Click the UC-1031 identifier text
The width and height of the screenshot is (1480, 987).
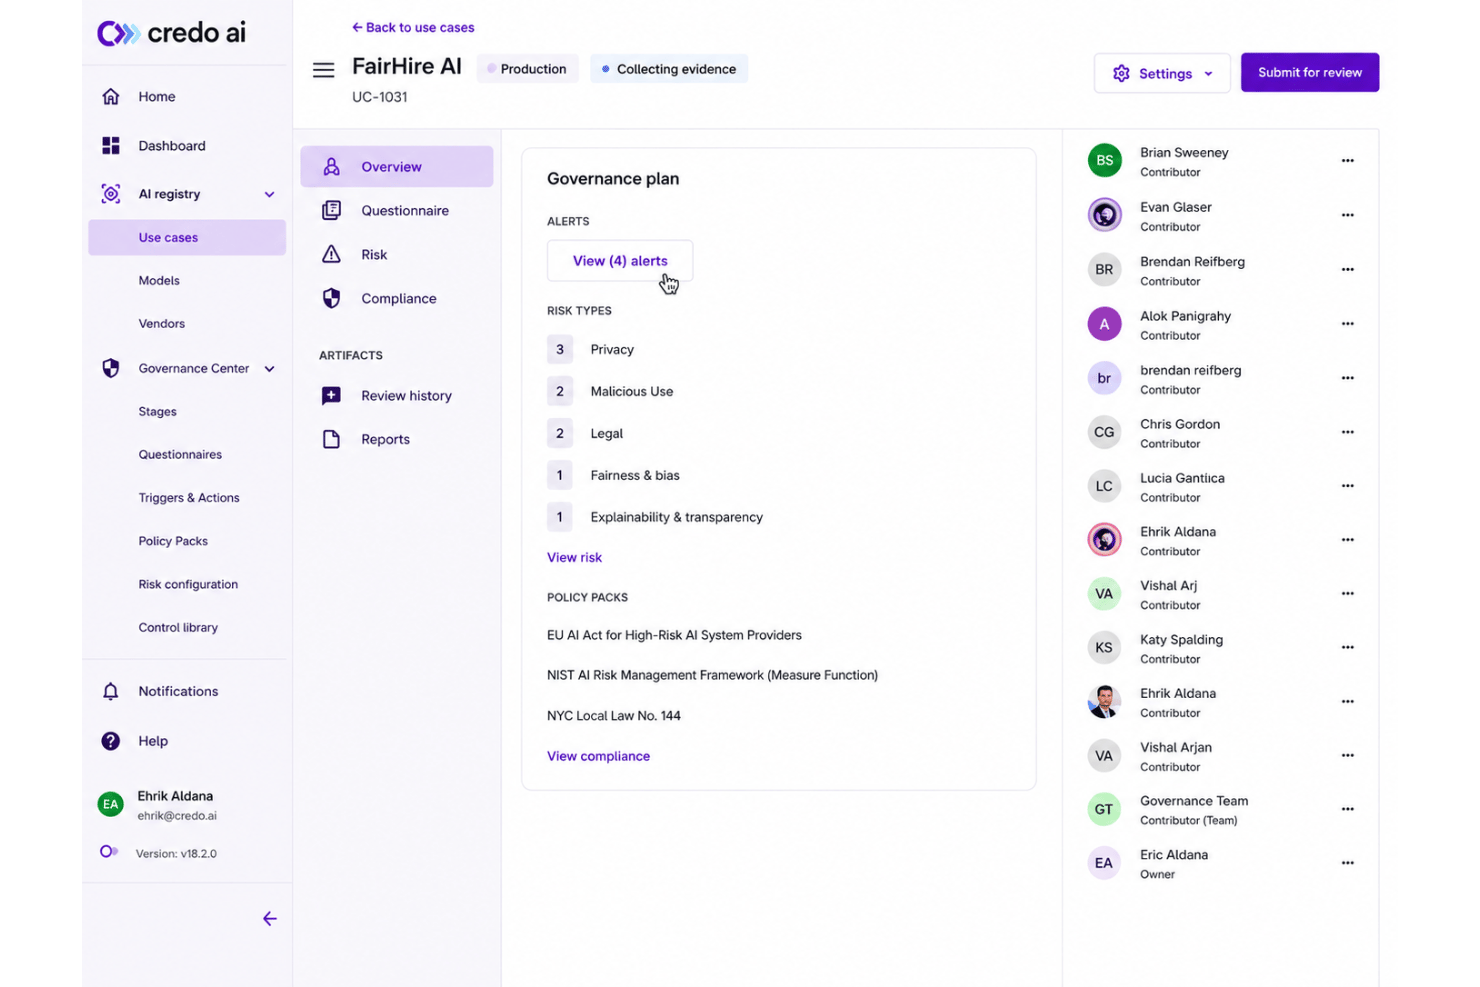click(380, 97)
